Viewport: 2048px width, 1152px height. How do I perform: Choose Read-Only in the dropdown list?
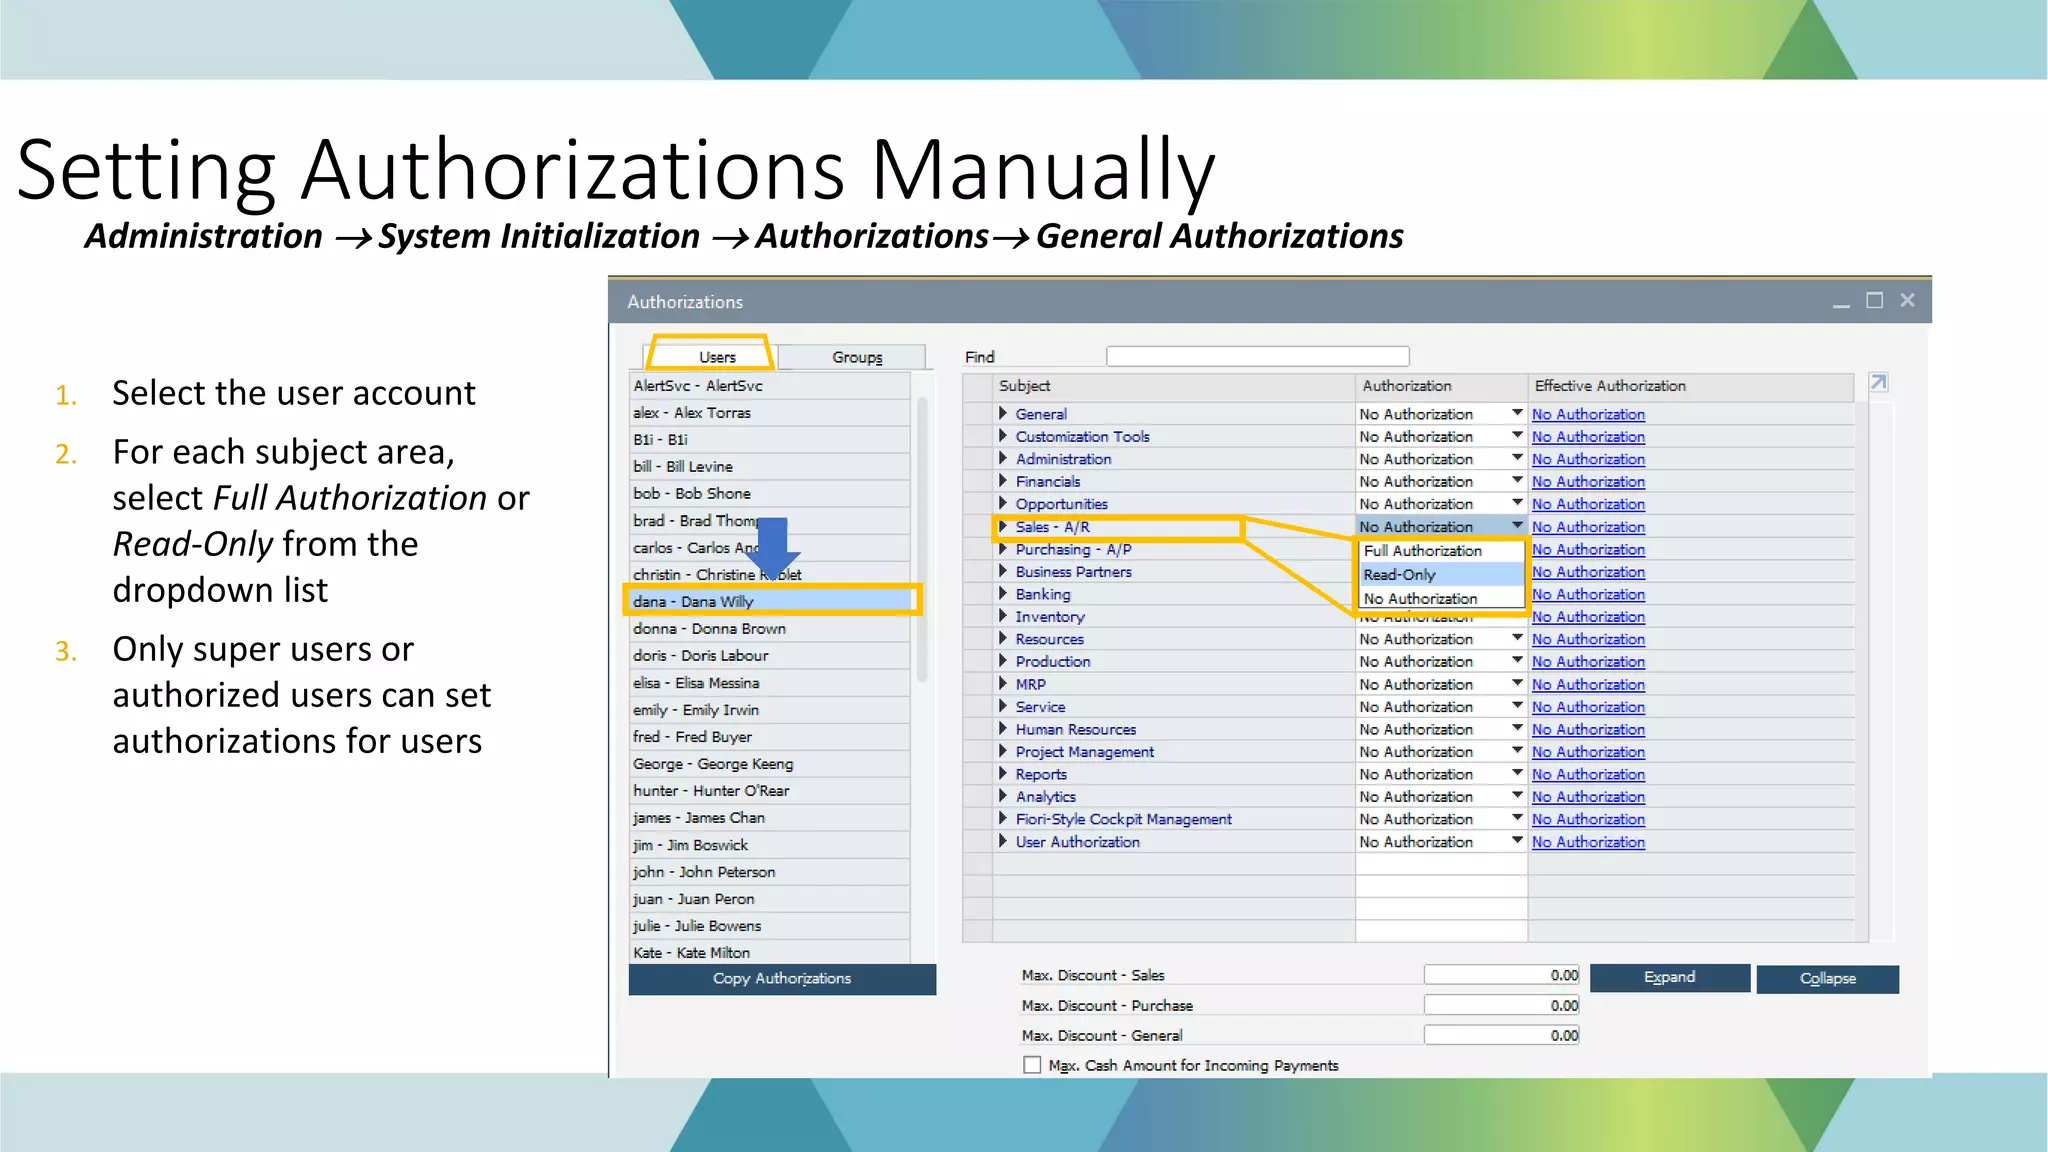[1441, 575]
